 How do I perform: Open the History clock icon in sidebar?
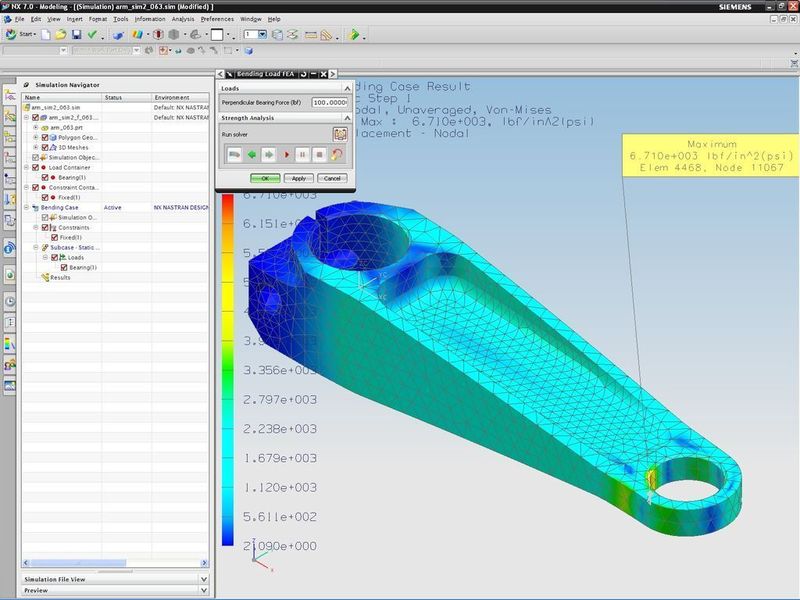pyautogui.click(x=10, y=301)
